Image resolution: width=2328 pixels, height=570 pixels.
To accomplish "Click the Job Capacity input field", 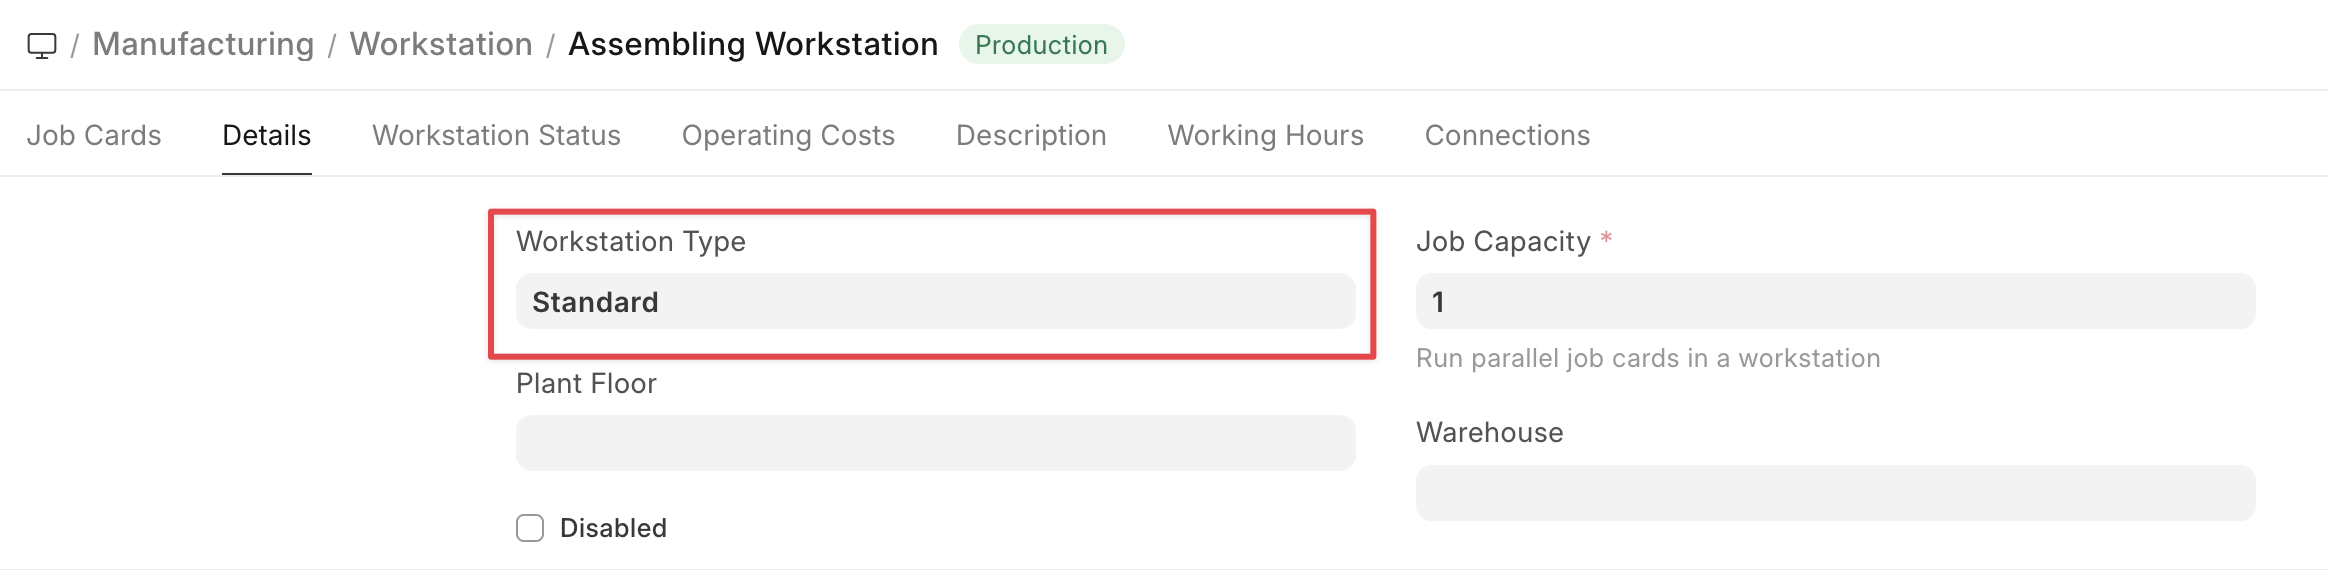I will pos(1835,301).
